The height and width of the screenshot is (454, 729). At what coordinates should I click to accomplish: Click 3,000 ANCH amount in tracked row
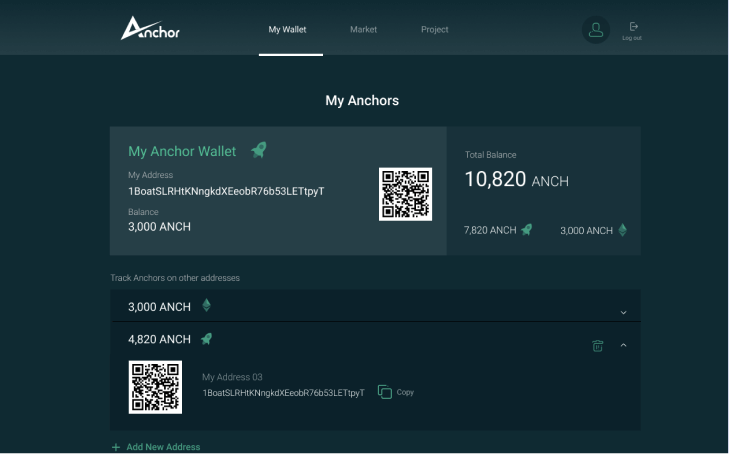click(x=159, y=307)
